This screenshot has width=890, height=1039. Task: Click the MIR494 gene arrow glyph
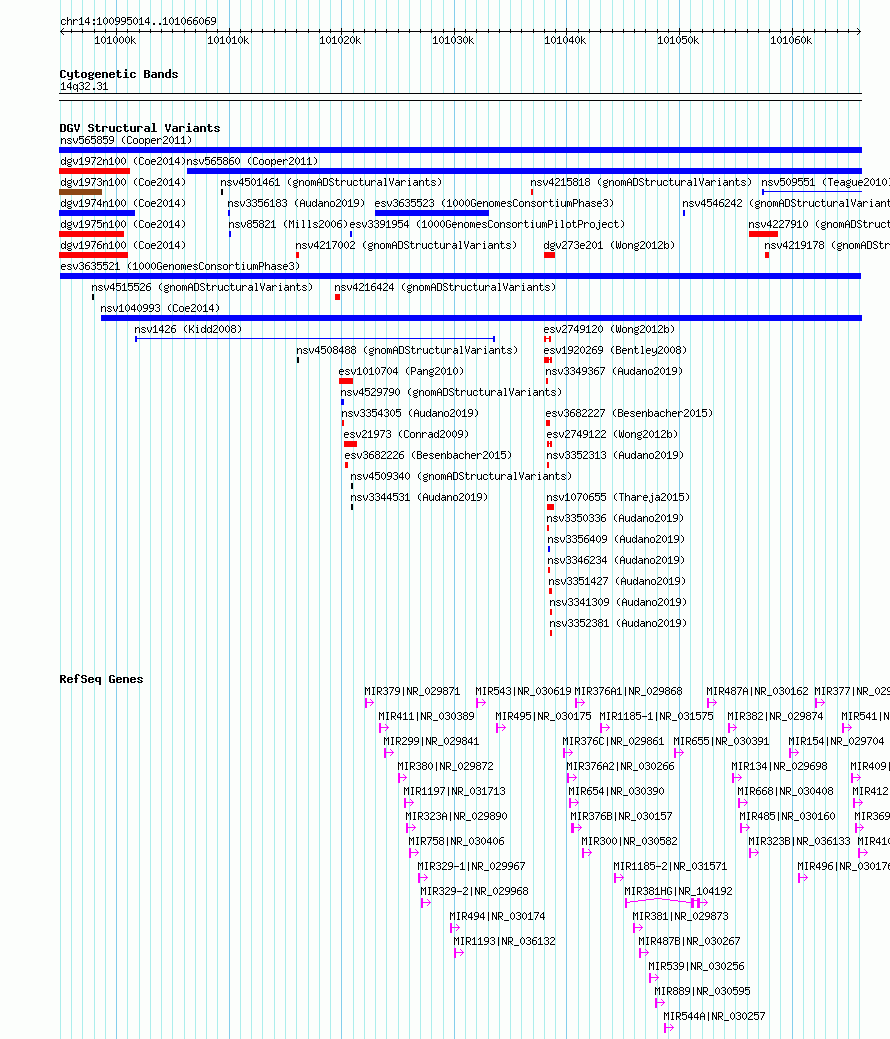pos(455,928)
